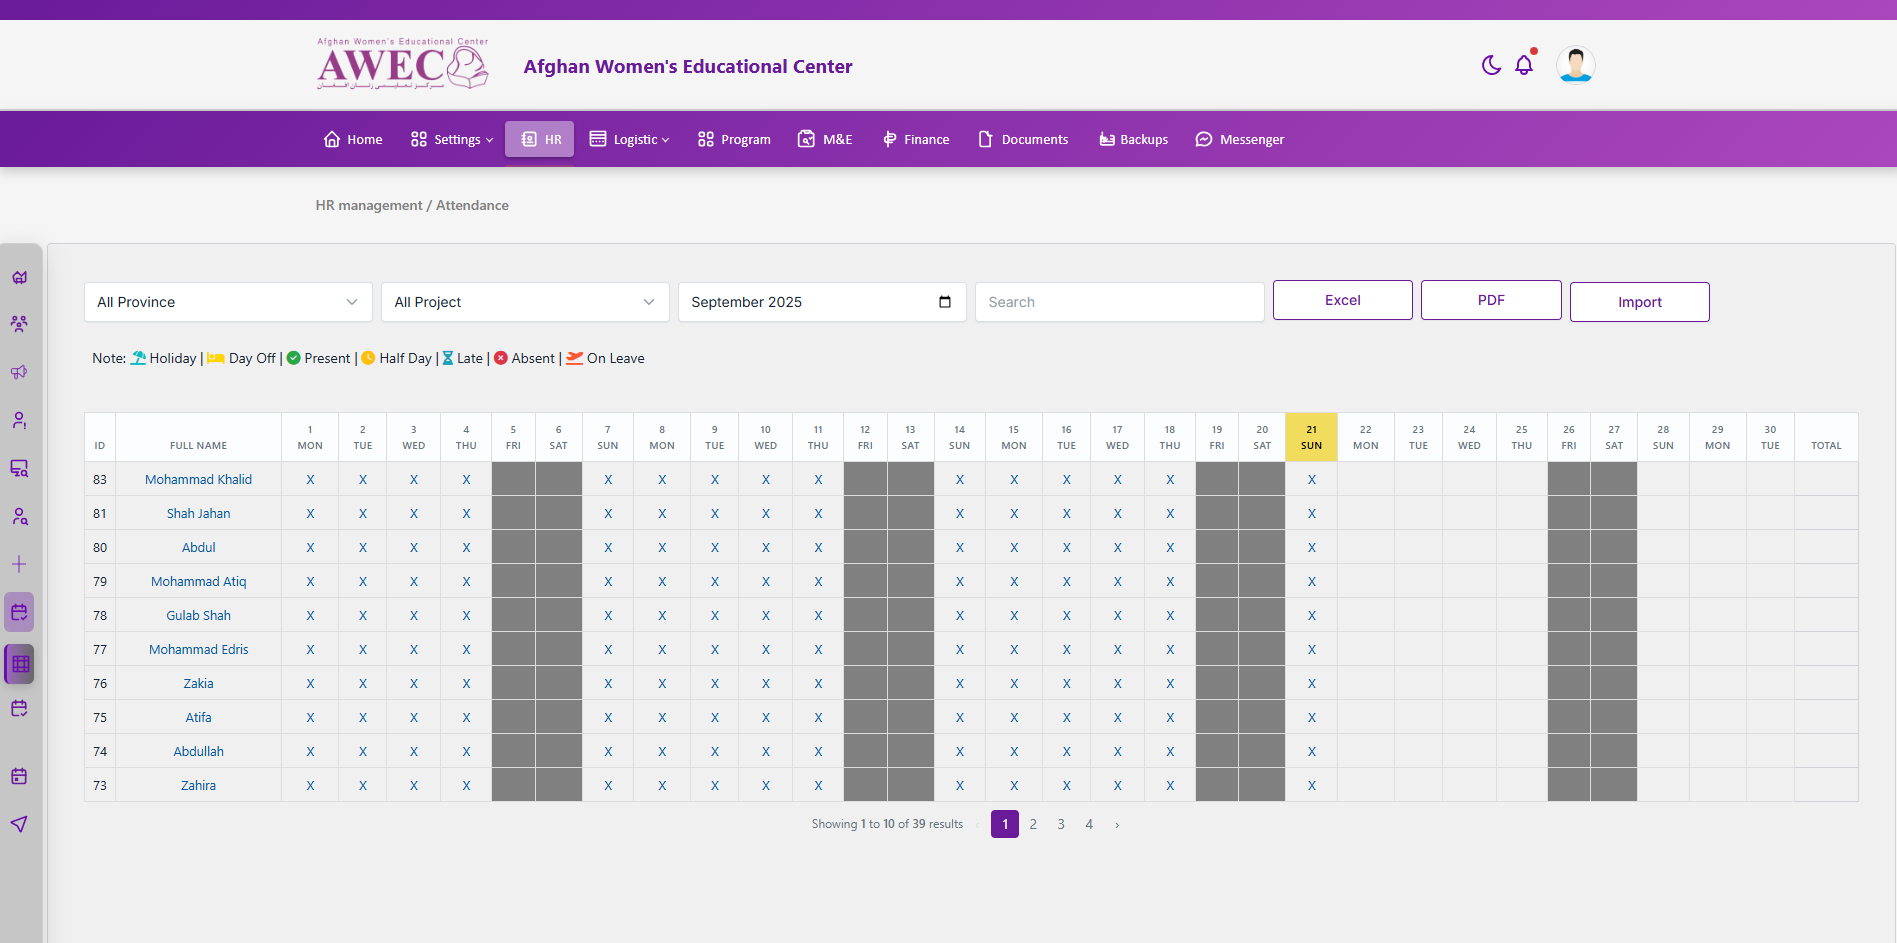1897x943 pixels.
Task: Click the Excel export button
Action: [1342, 299]
